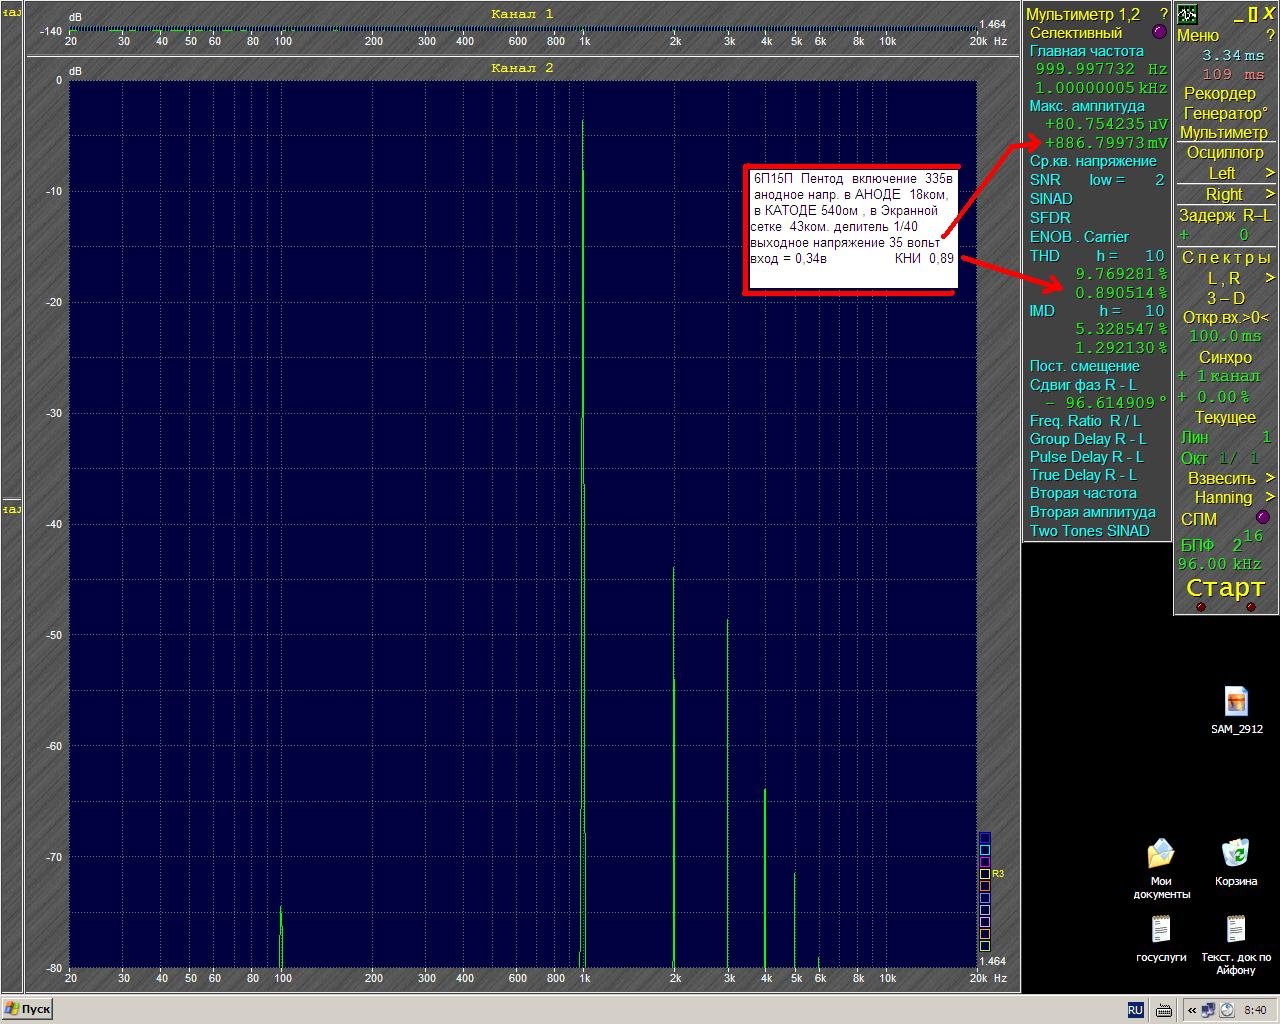Click the network connection tray icon

coord(1209,1010)
